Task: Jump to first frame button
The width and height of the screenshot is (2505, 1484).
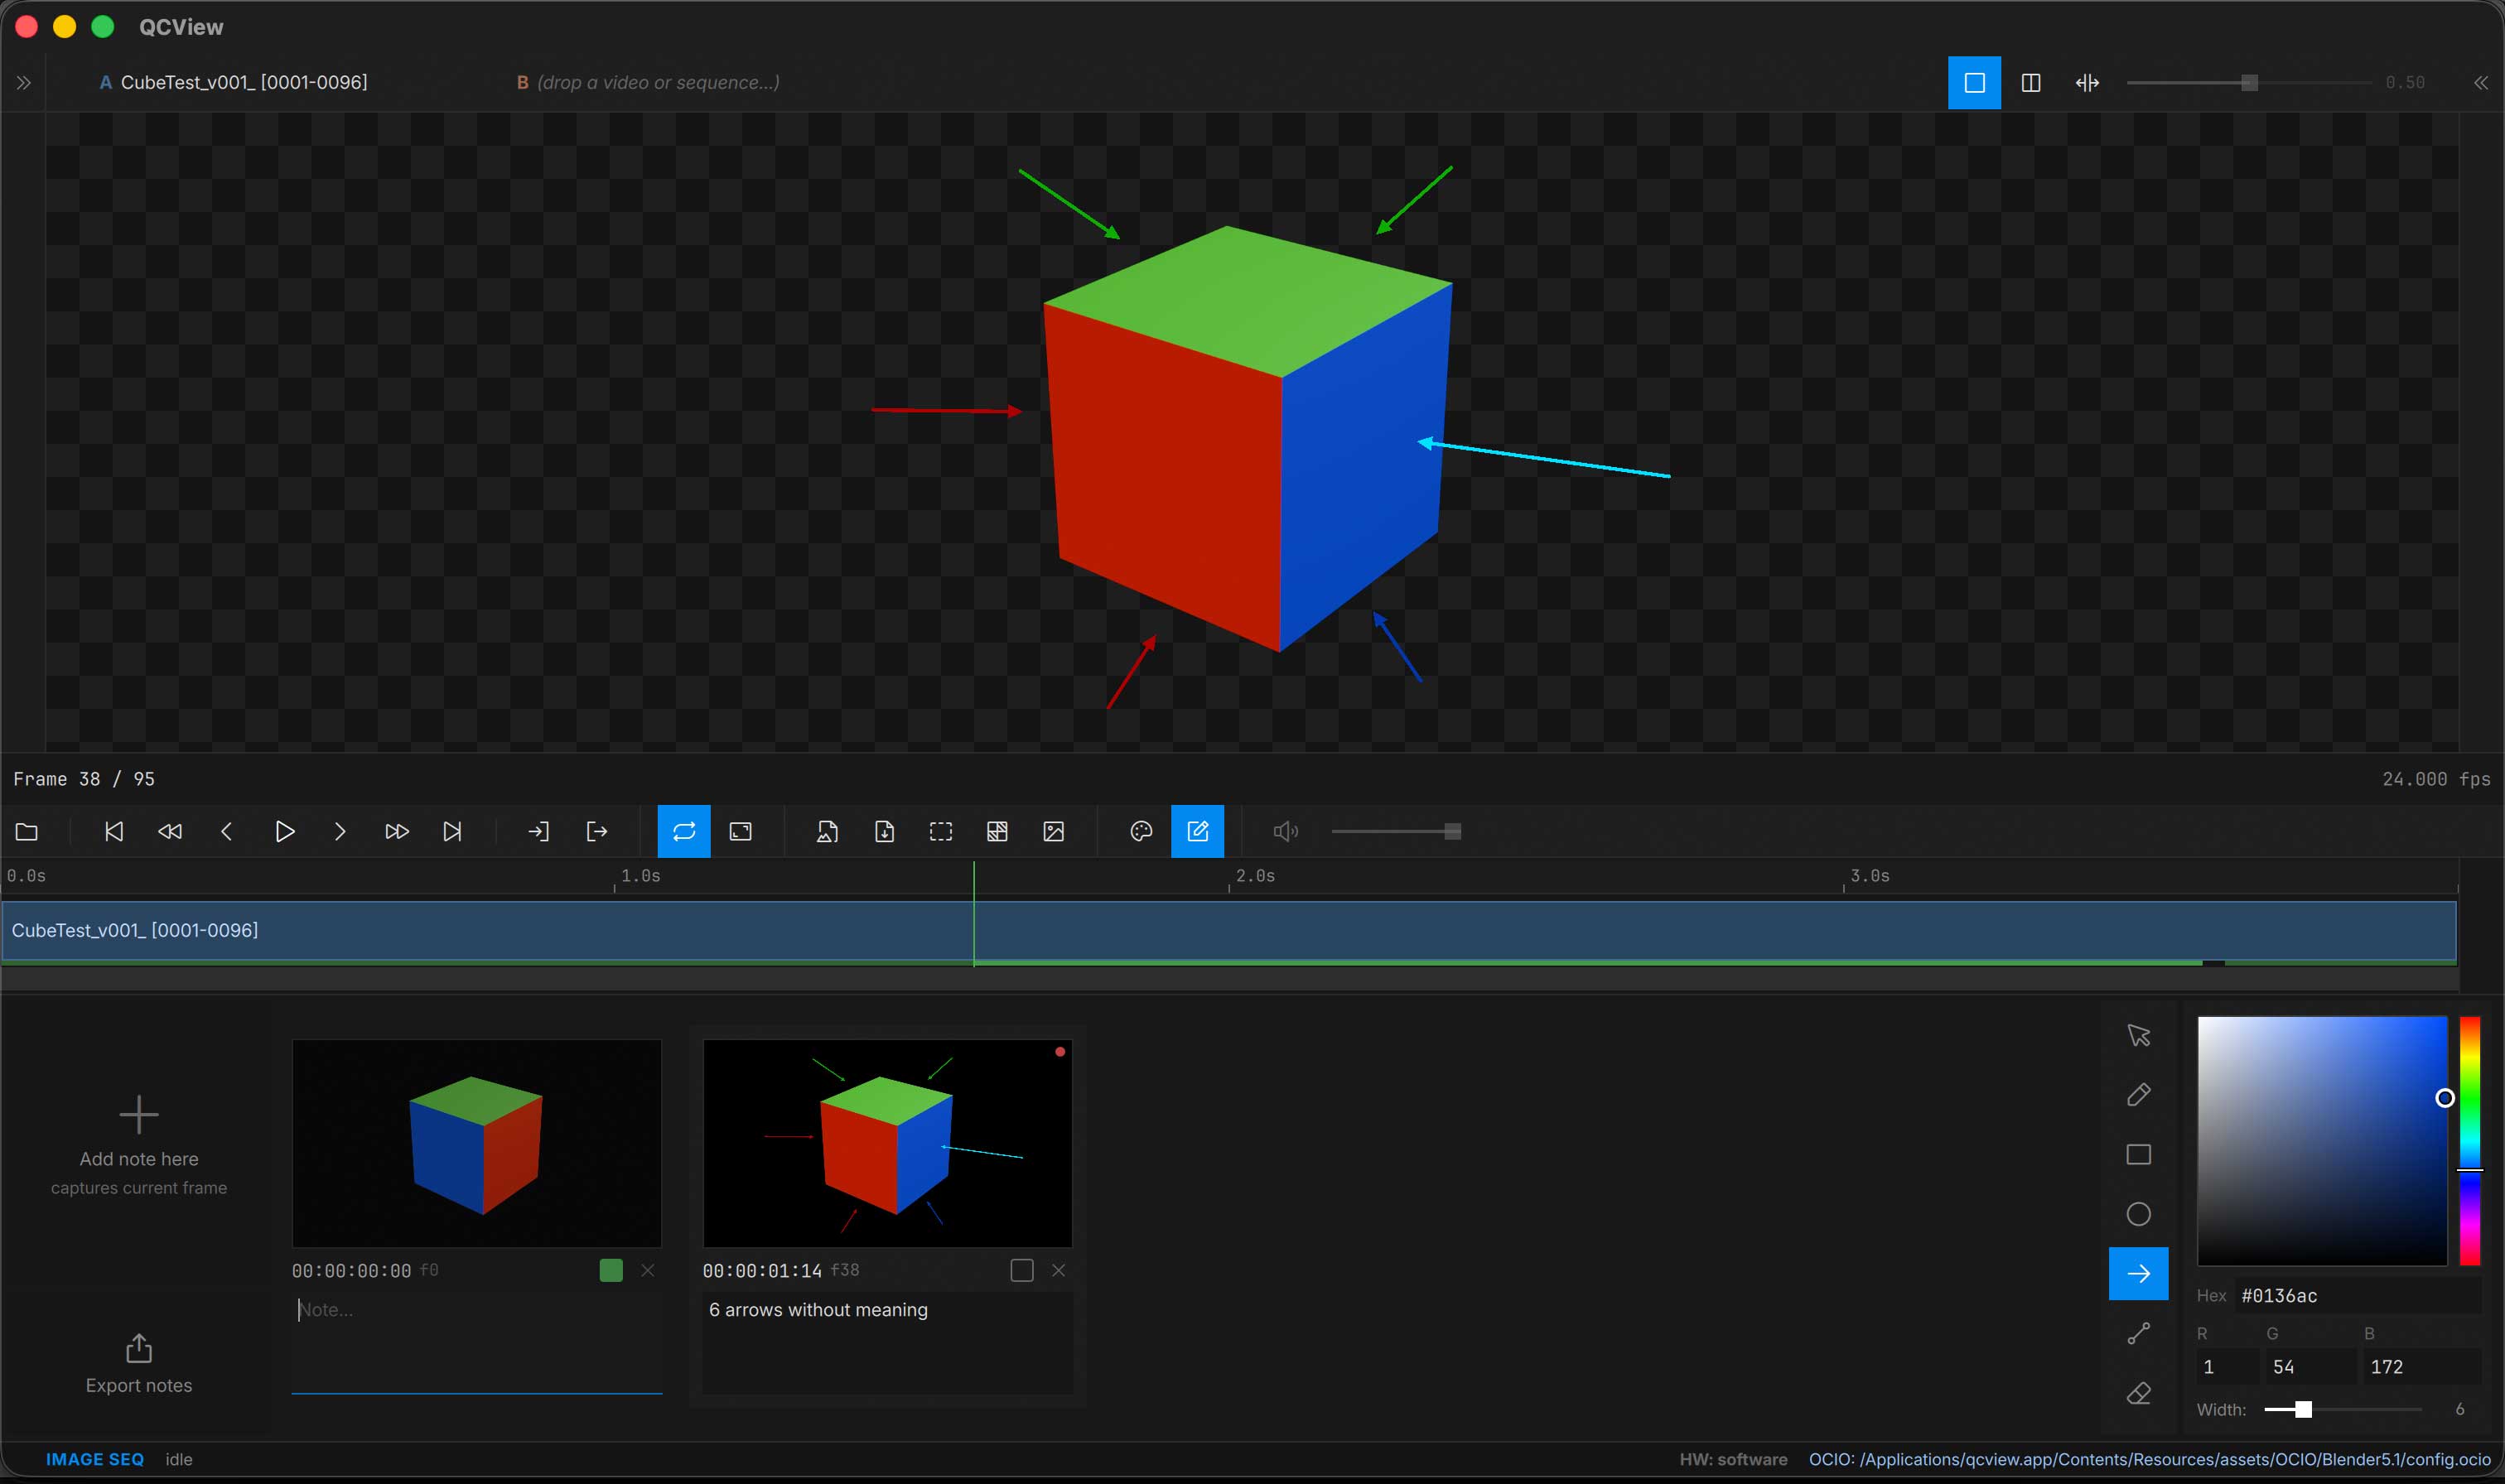Action: point(114,832)
